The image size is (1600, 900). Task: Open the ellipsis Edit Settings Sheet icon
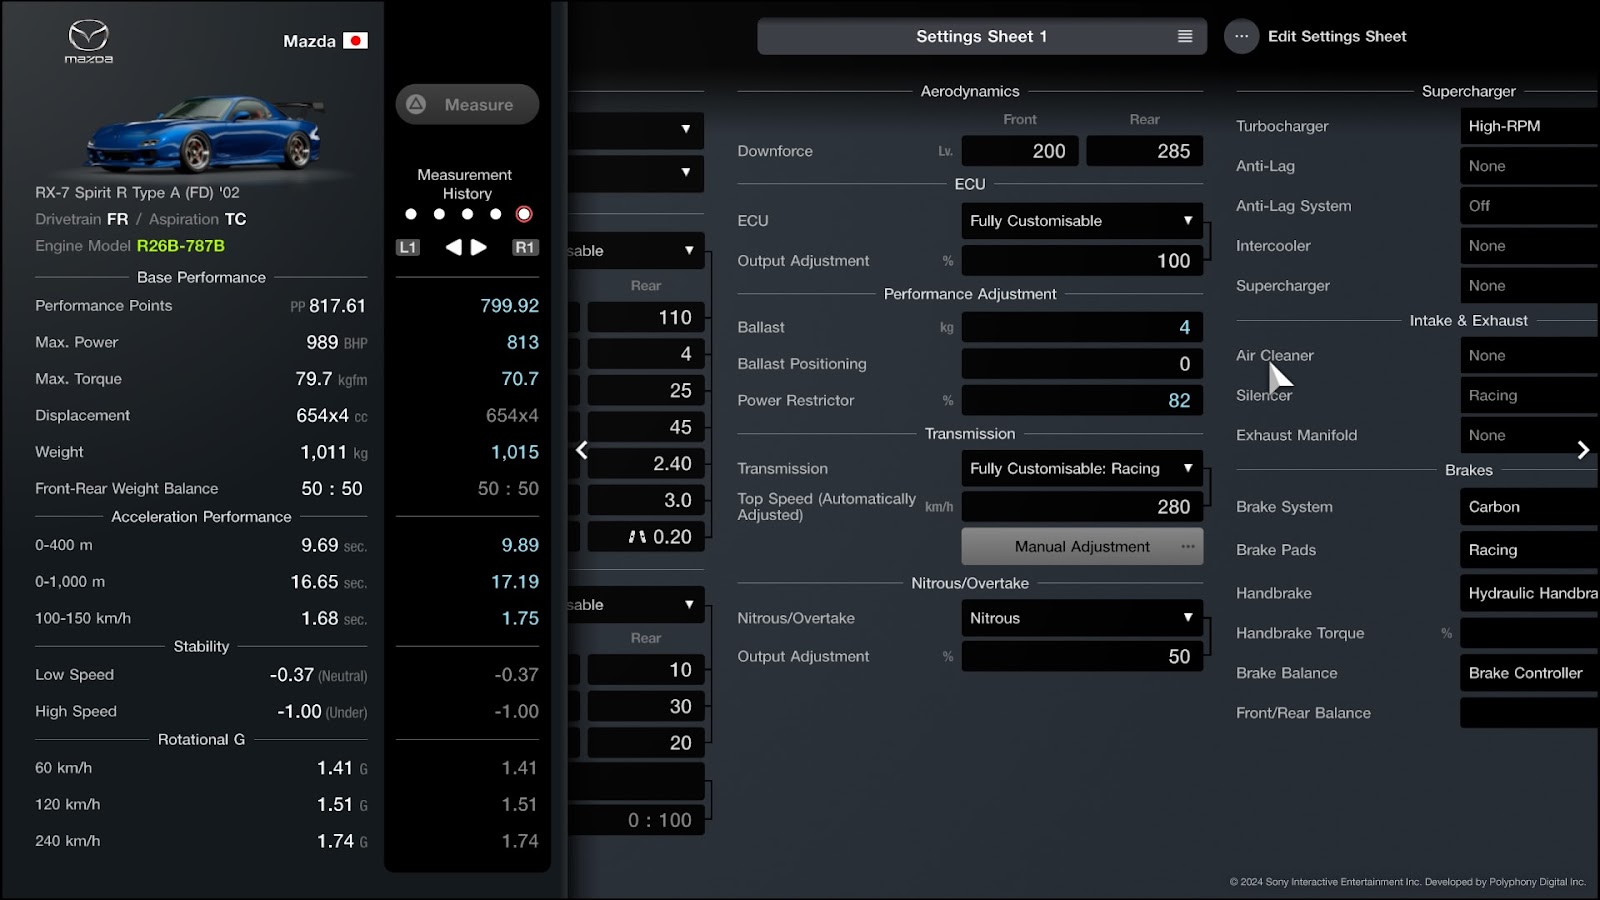point(1241,36)
